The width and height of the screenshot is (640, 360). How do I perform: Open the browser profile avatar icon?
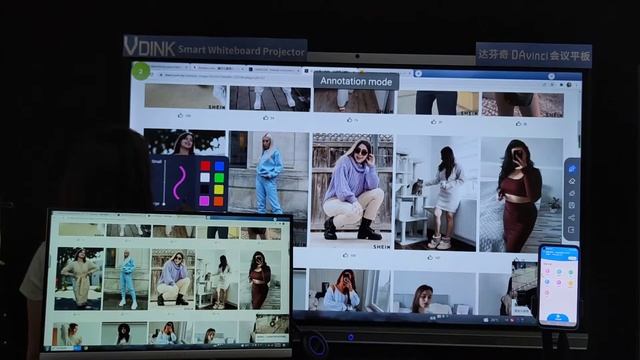coord(569,84)
